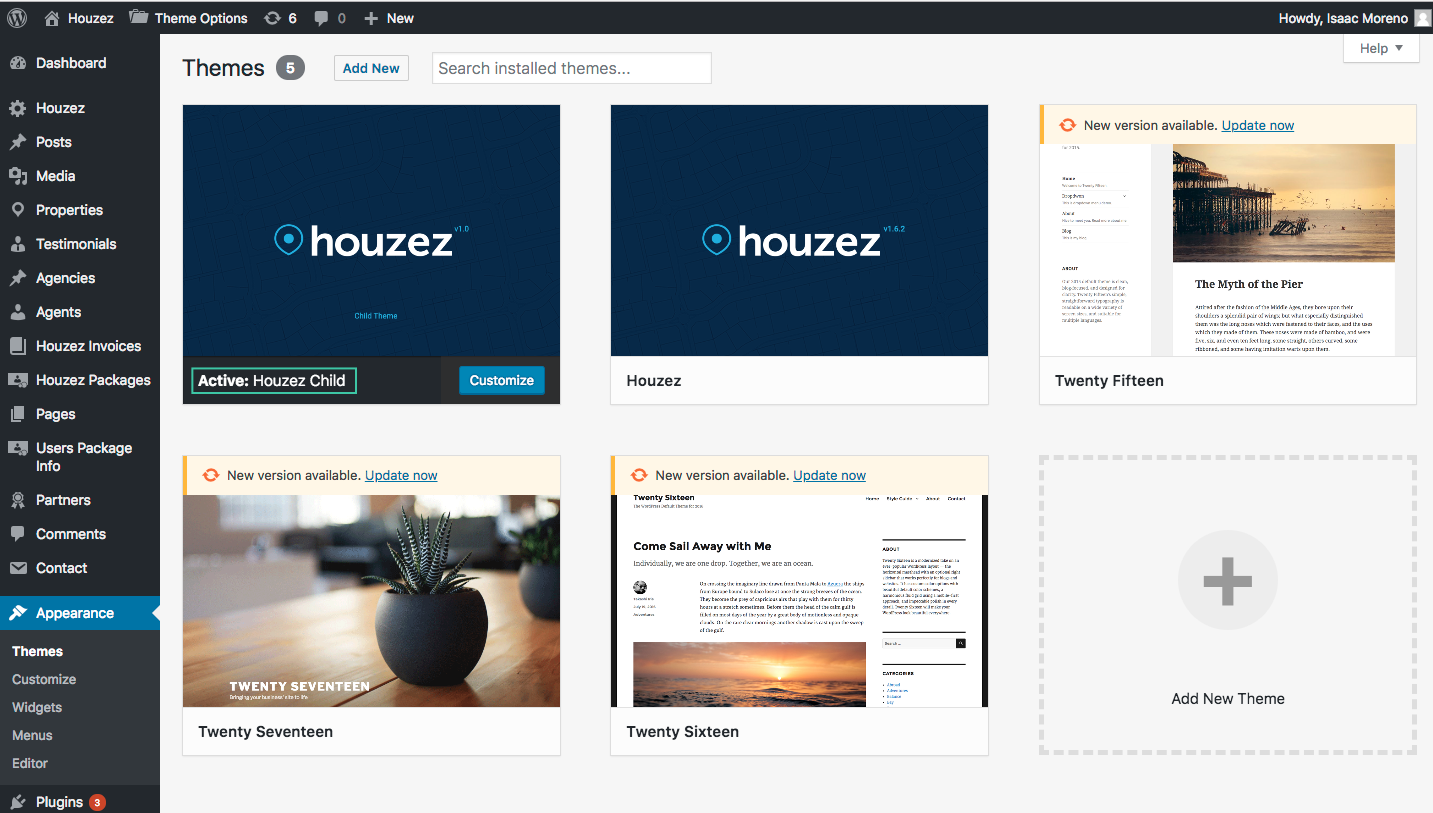Screen dimensions: 1433x813
Task: Click Update now for Twenty Fifteen
Action: [x=1258, y=125]
